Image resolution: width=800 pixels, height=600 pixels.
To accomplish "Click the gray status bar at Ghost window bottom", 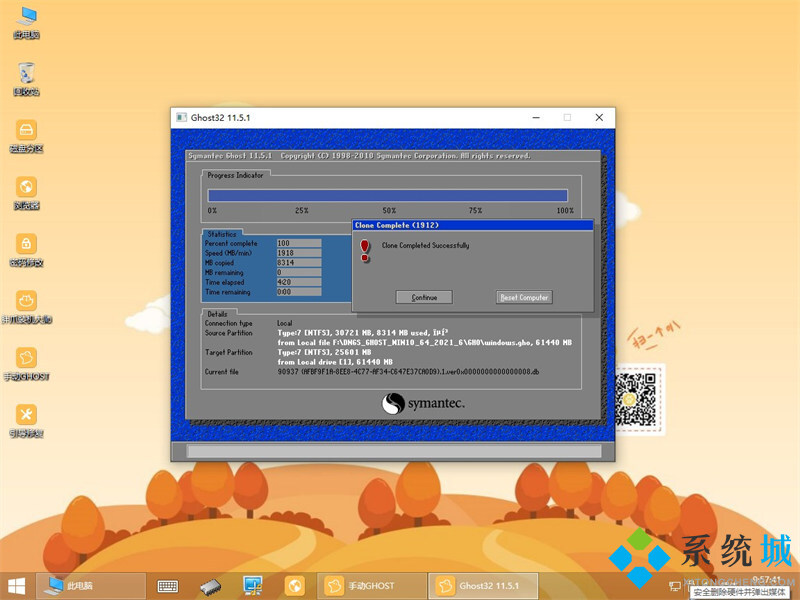I will point(394,451).
